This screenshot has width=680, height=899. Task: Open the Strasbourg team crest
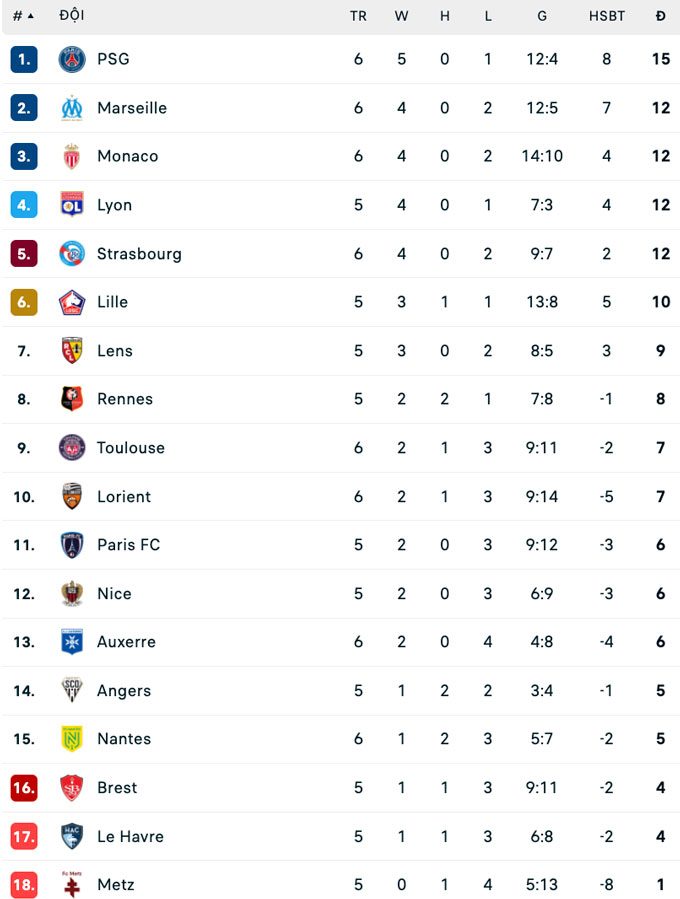click(72, 253)
